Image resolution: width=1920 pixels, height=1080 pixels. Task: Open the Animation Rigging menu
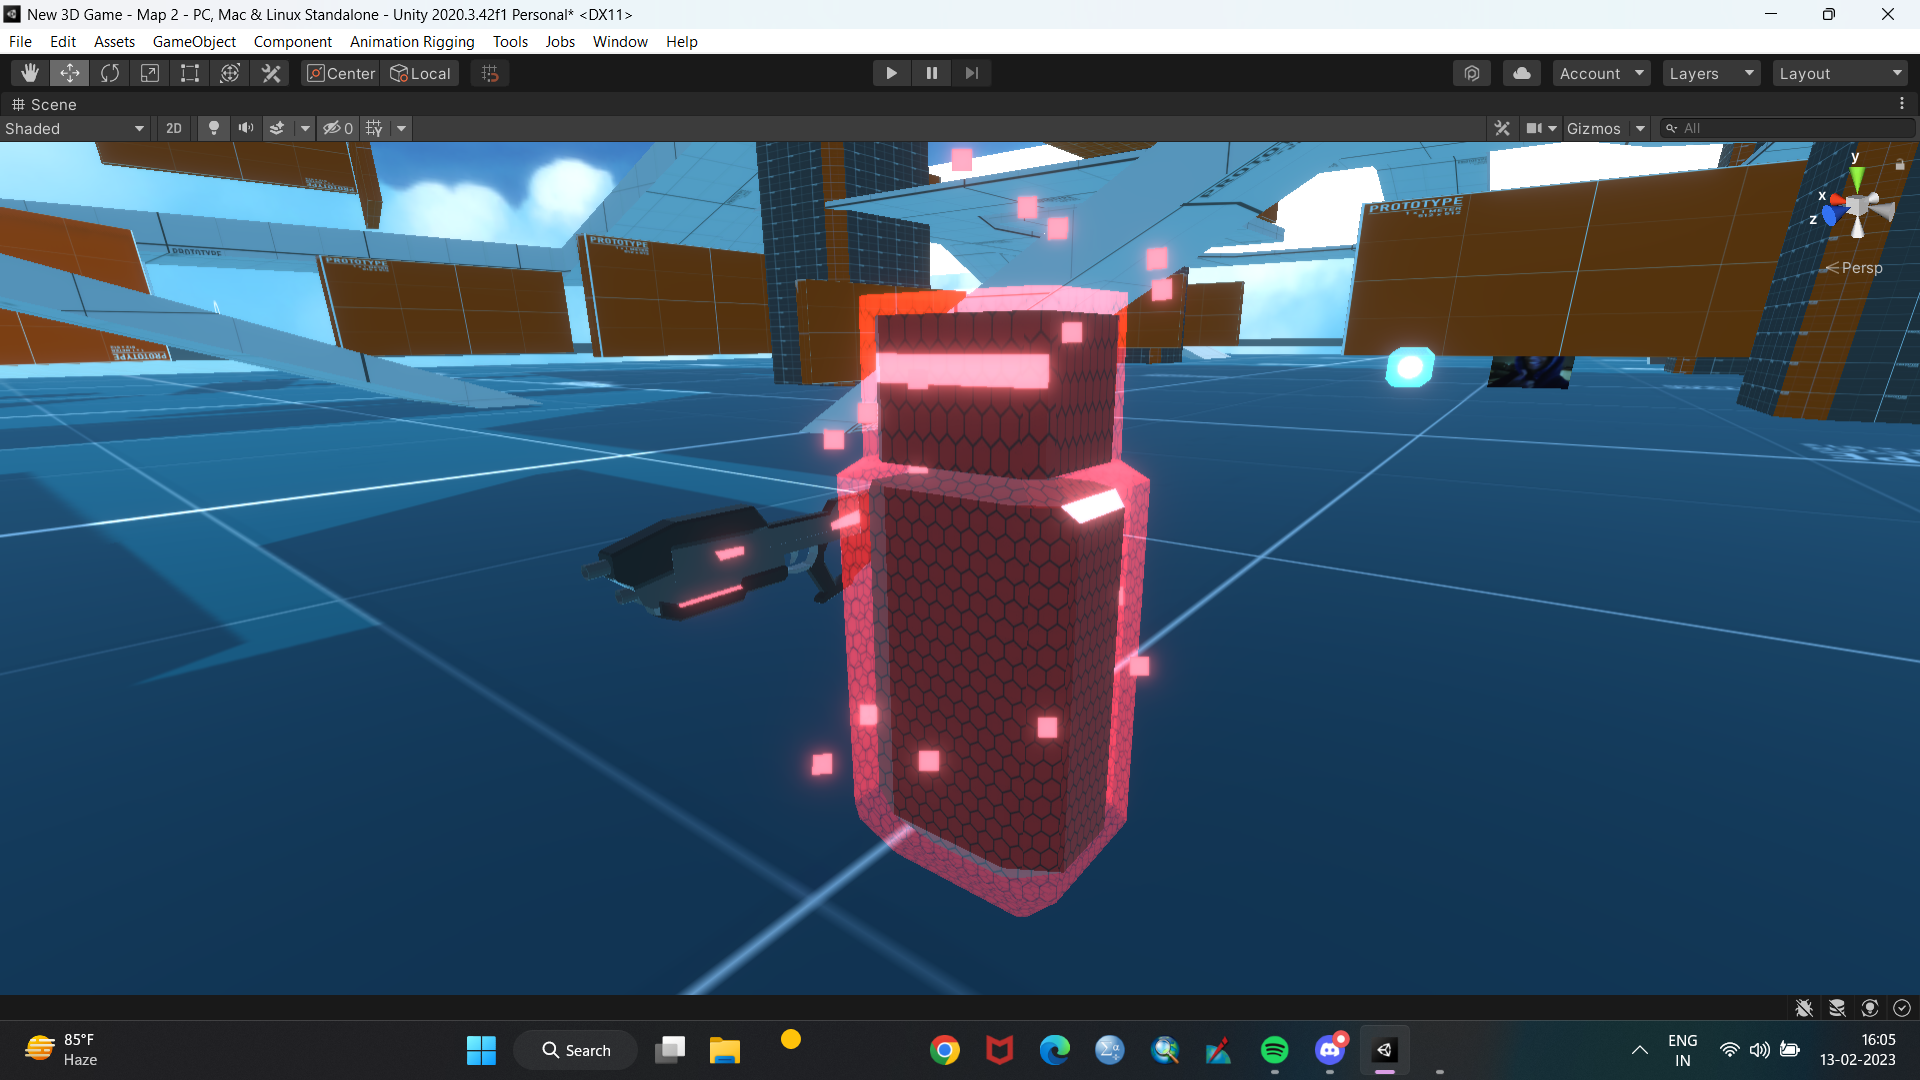click(412, 41)
